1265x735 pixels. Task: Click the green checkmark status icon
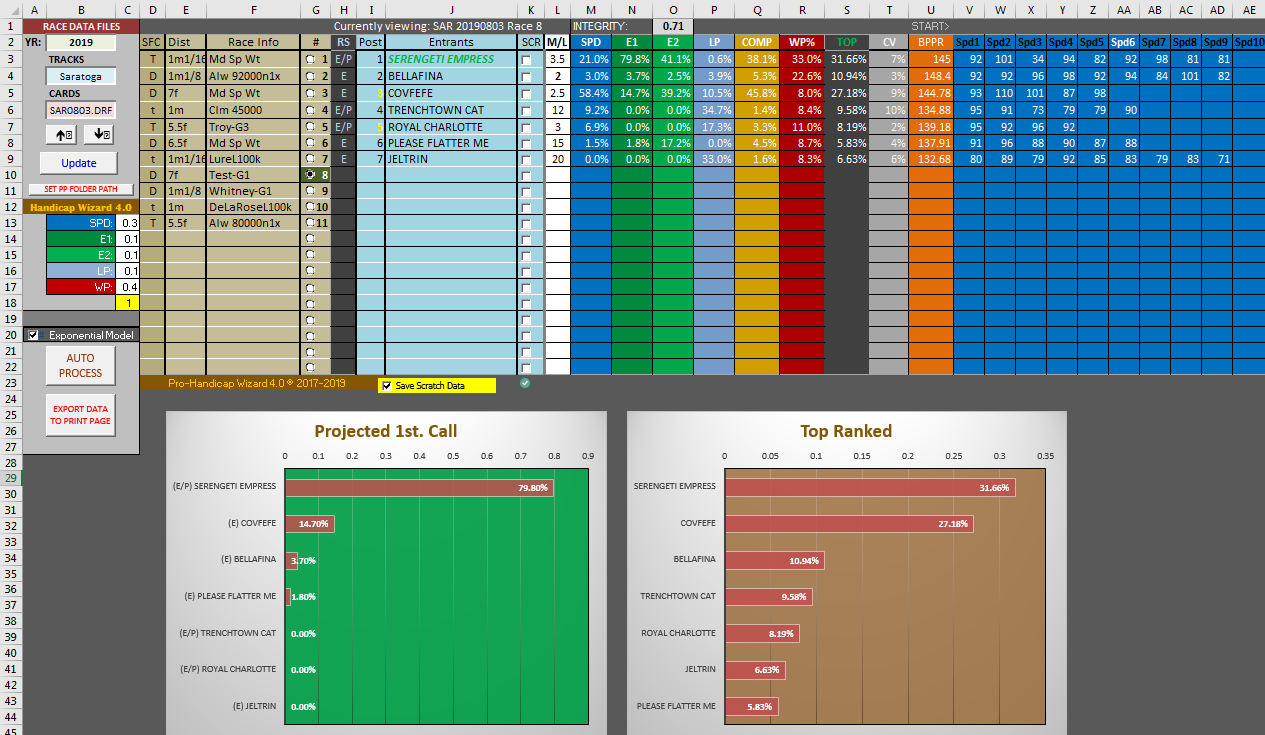(526, 383)
